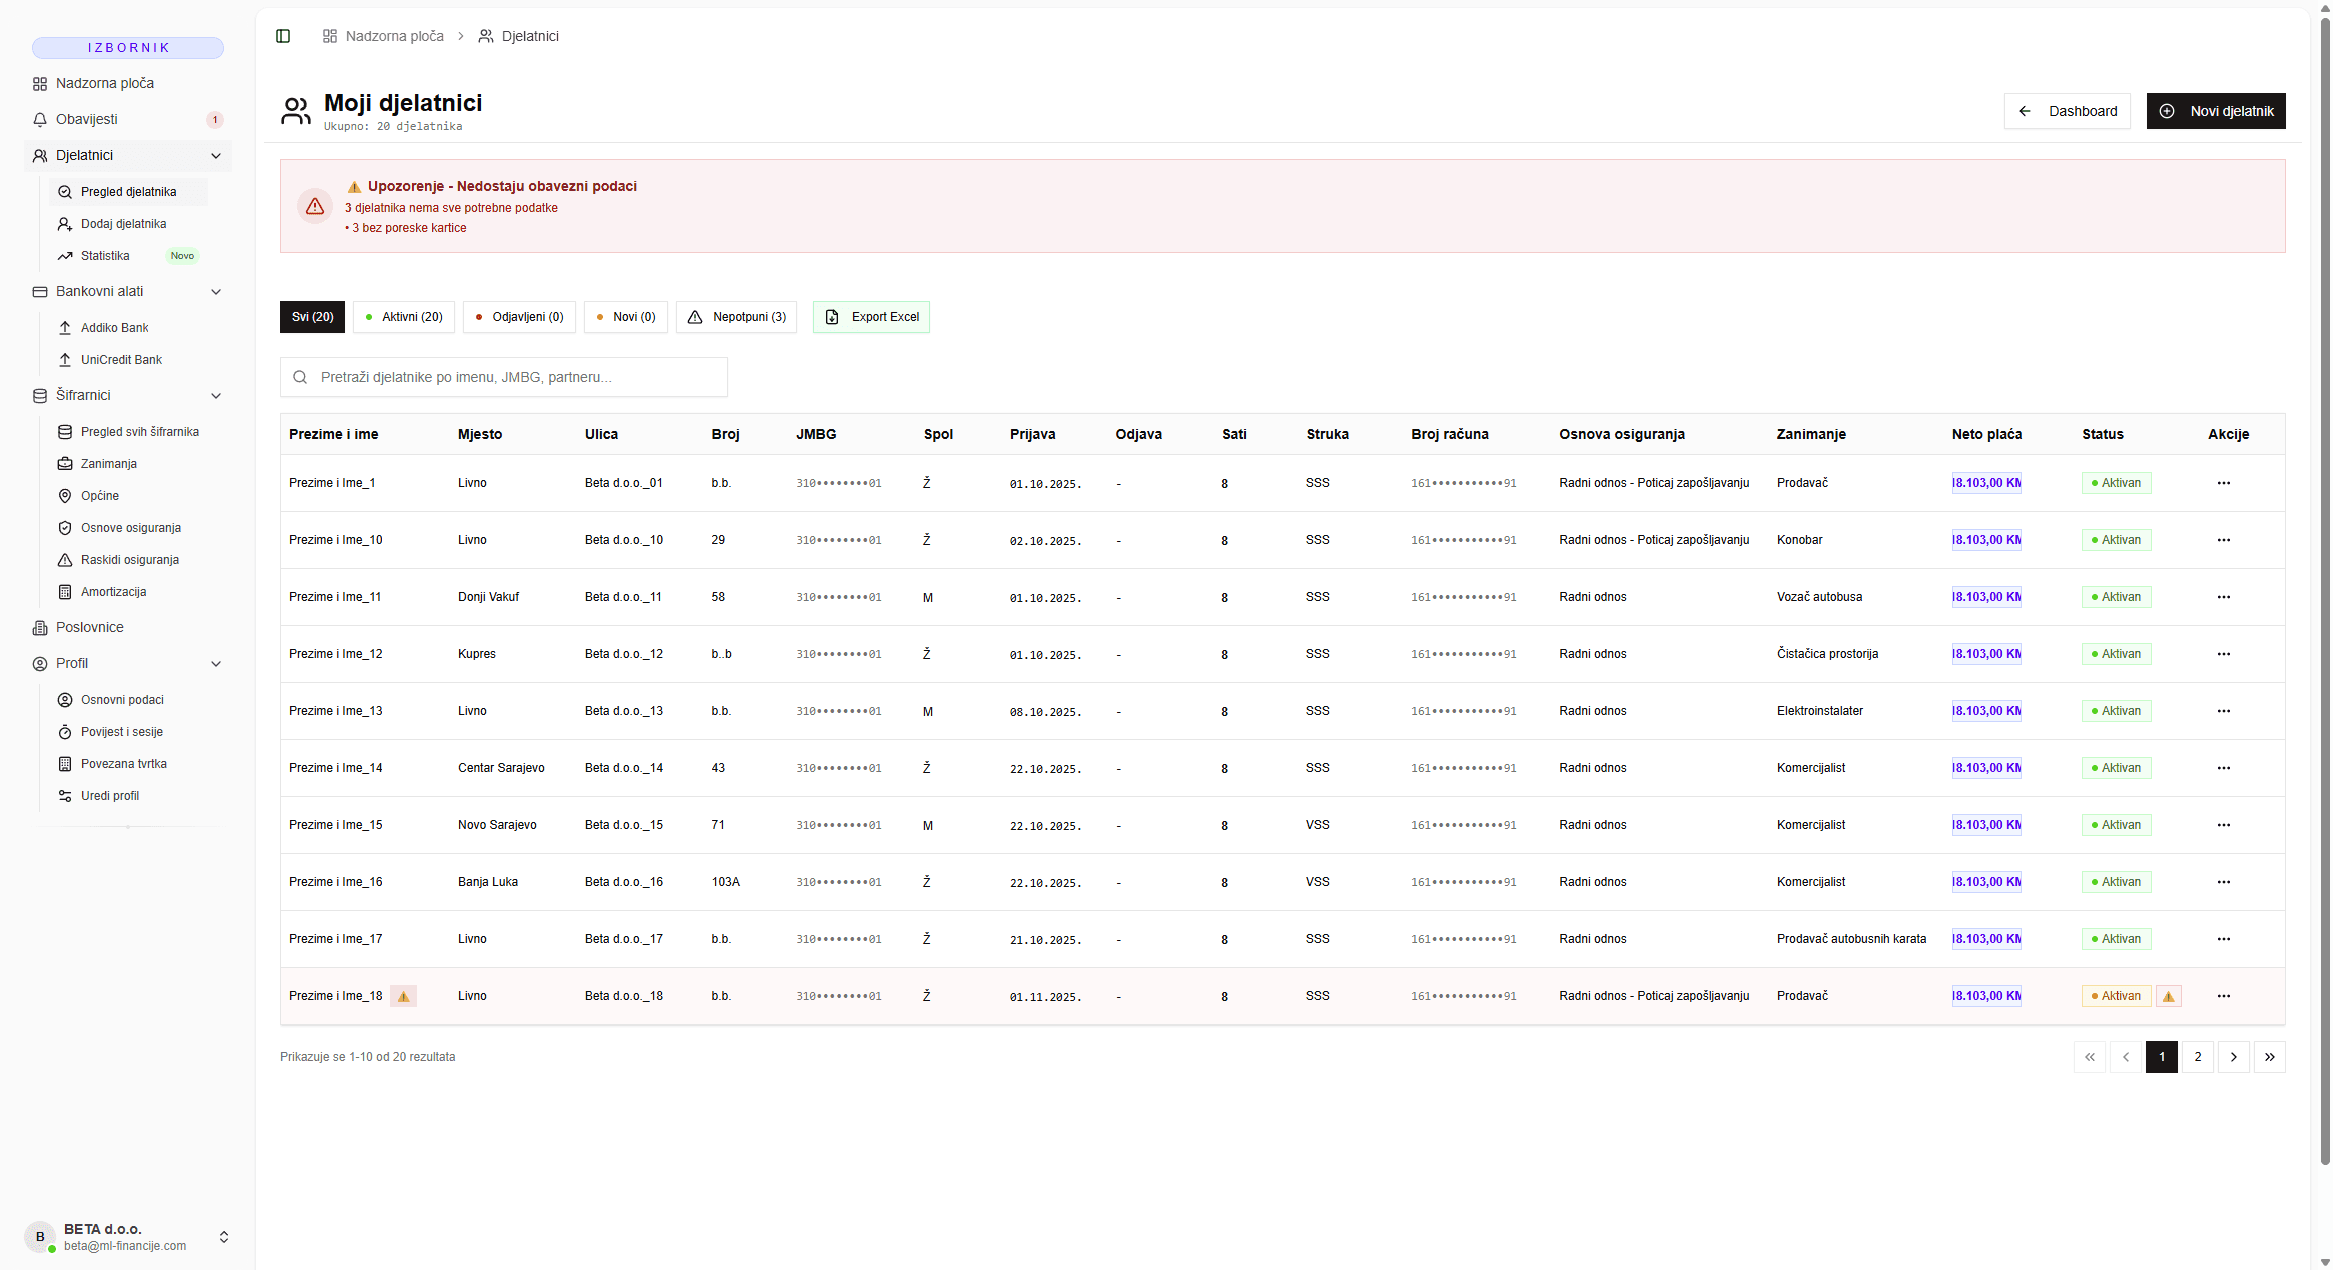Click the status warning icon in the last row
2333x1270 pixels.
tap(2168, 996)
